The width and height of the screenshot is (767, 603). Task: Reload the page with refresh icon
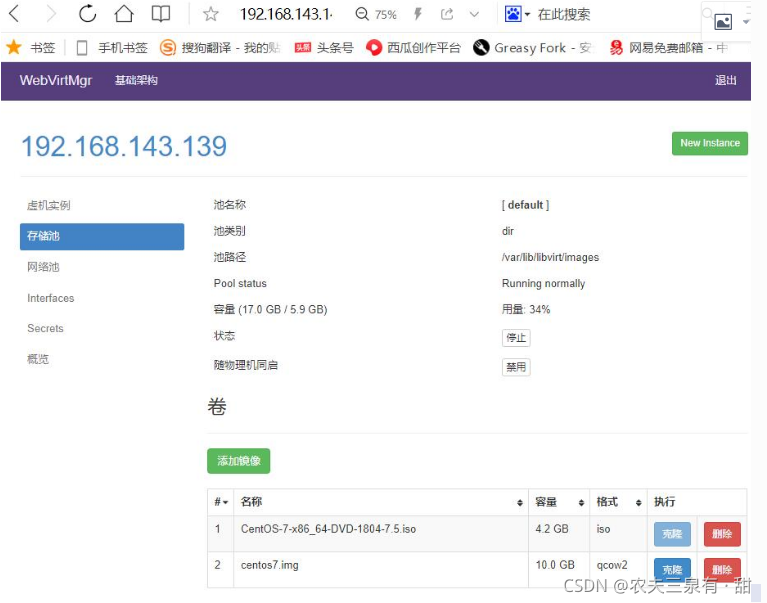click(x=88, y=14)
